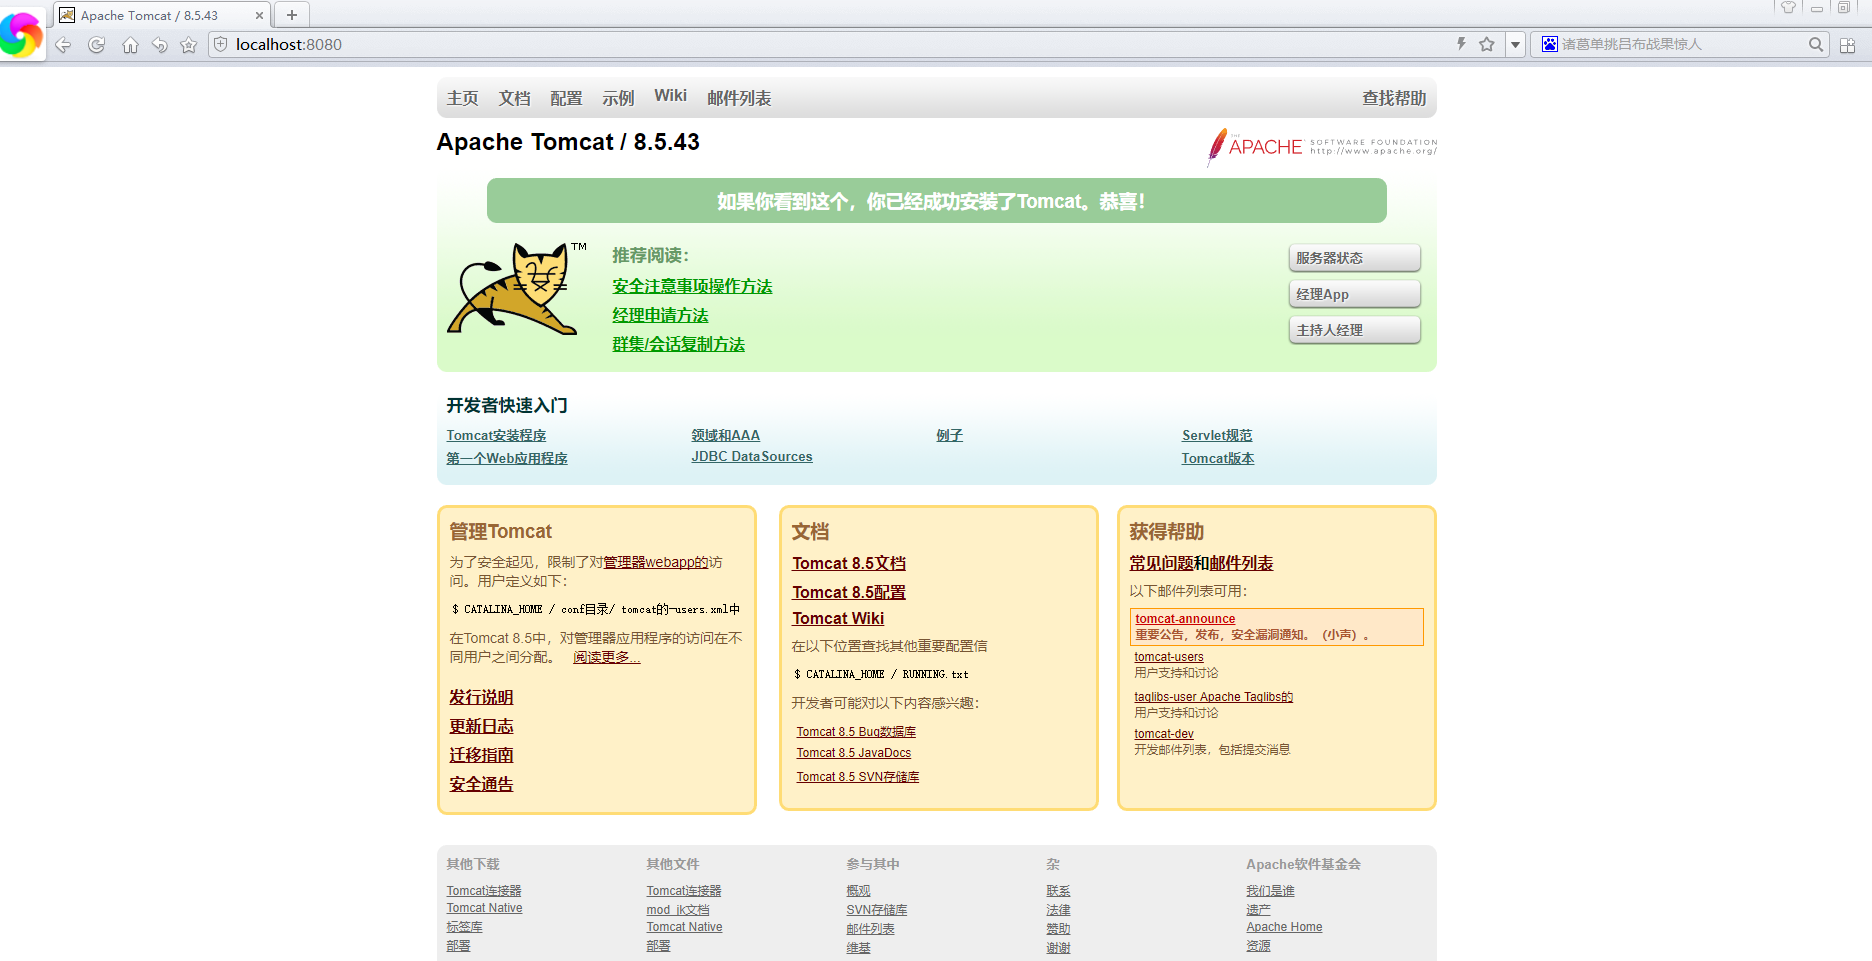Click the browser back arrow
This screenshot has width=1872, height=961.
63,45
